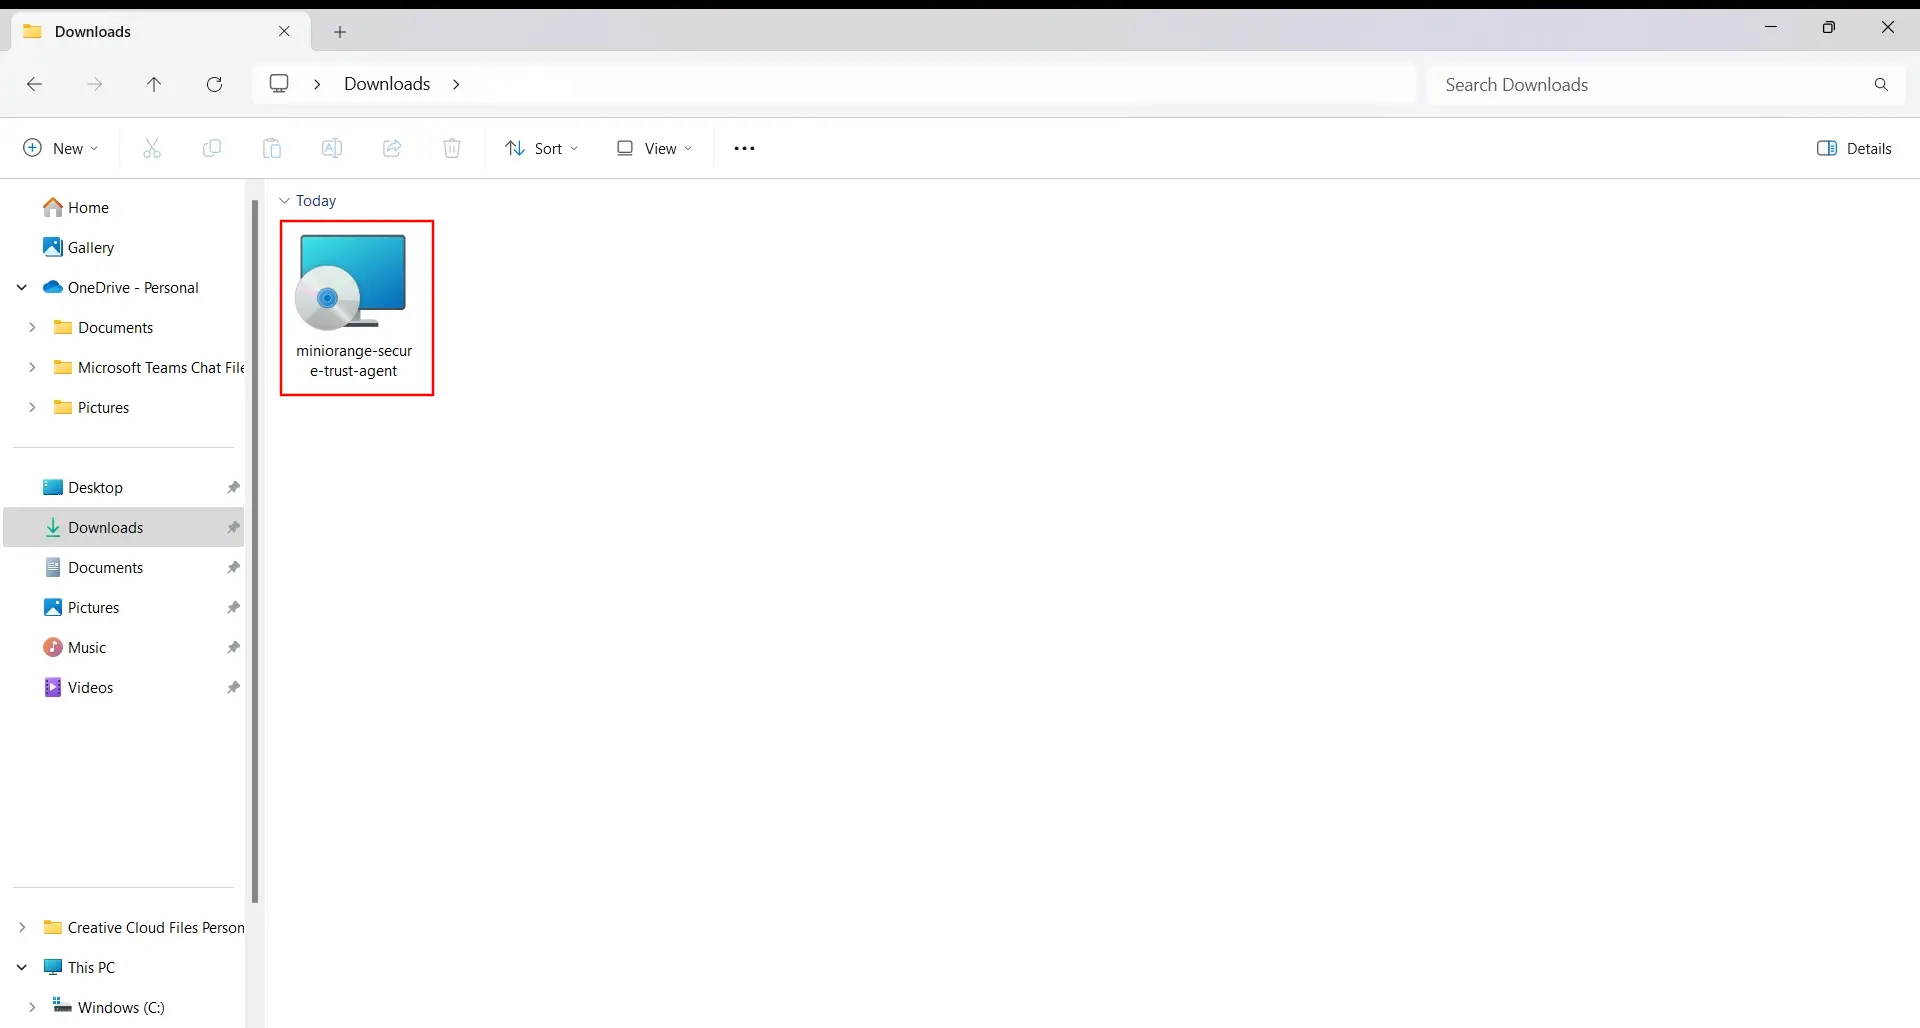Click the Rename icon in toolbar

pos(332,148)
